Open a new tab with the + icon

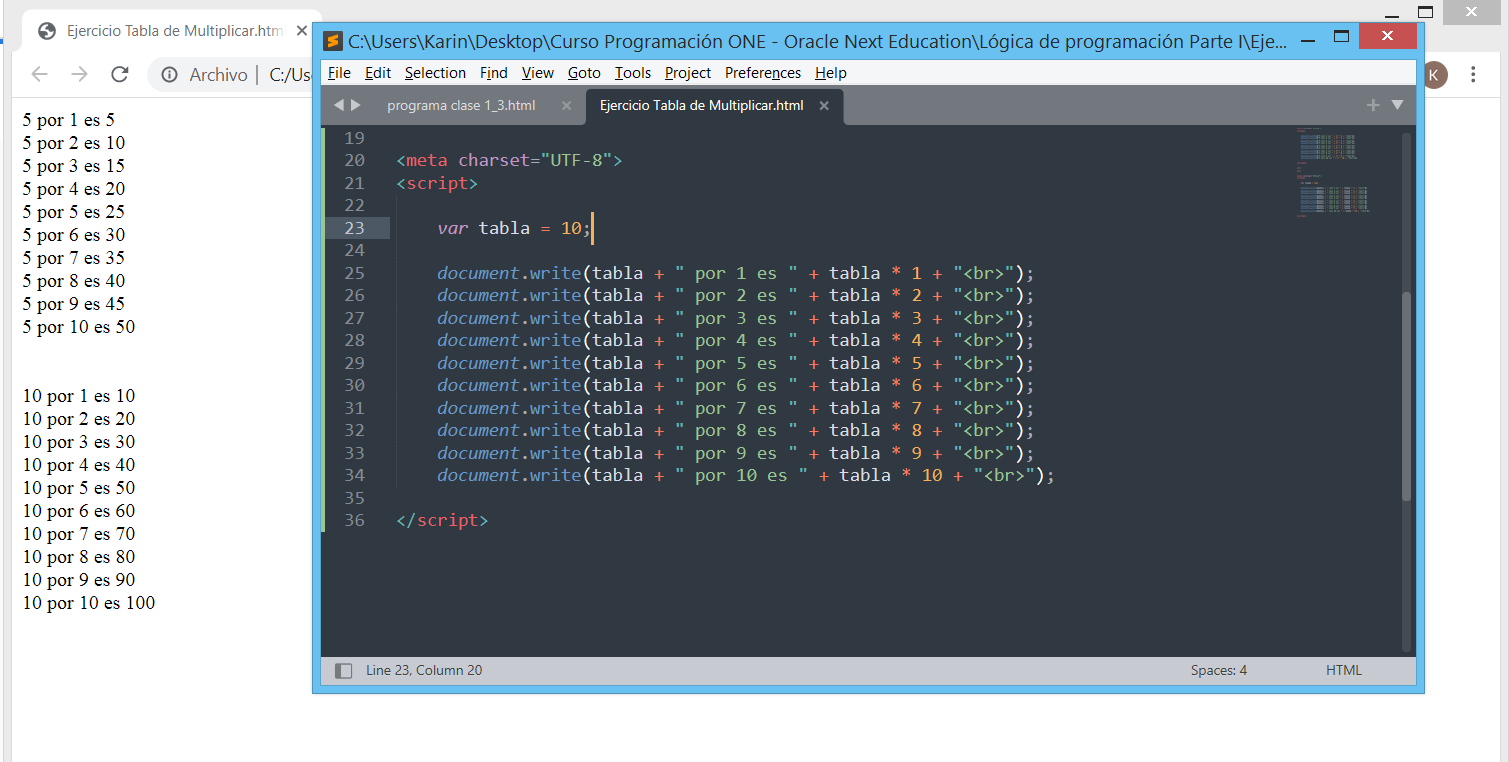click(1373, 104)
